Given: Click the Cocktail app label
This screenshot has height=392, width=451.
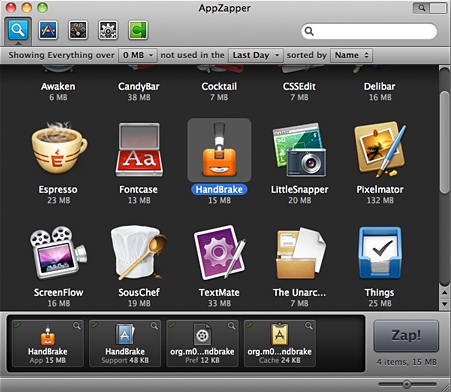Looking at the screenshot, I should pyautogui.click(x=219, y=87).
